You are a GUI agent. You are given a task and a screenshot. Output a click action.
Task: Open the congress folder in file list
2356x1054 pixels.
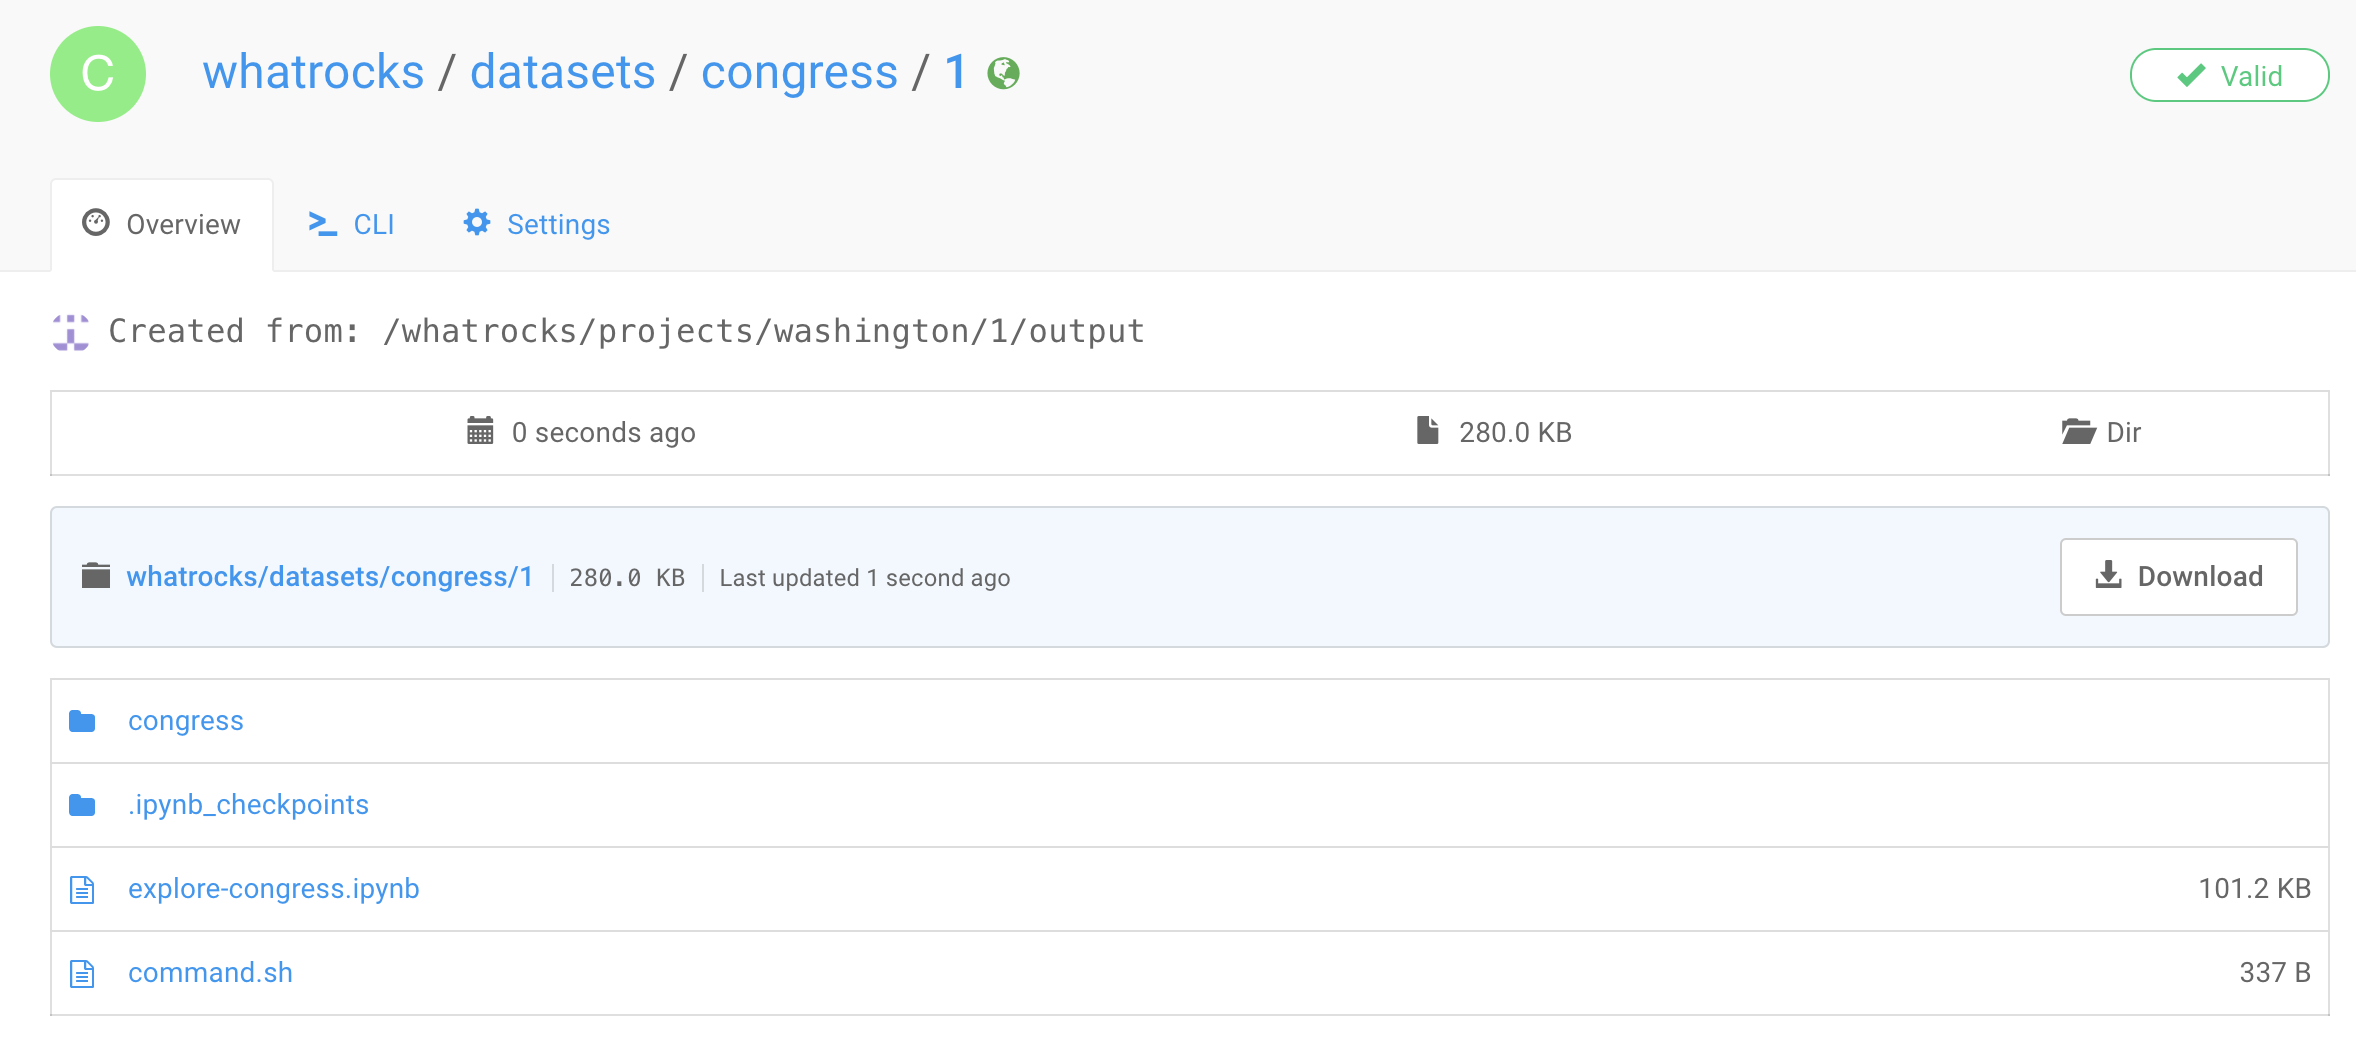[x=186, y=721]
